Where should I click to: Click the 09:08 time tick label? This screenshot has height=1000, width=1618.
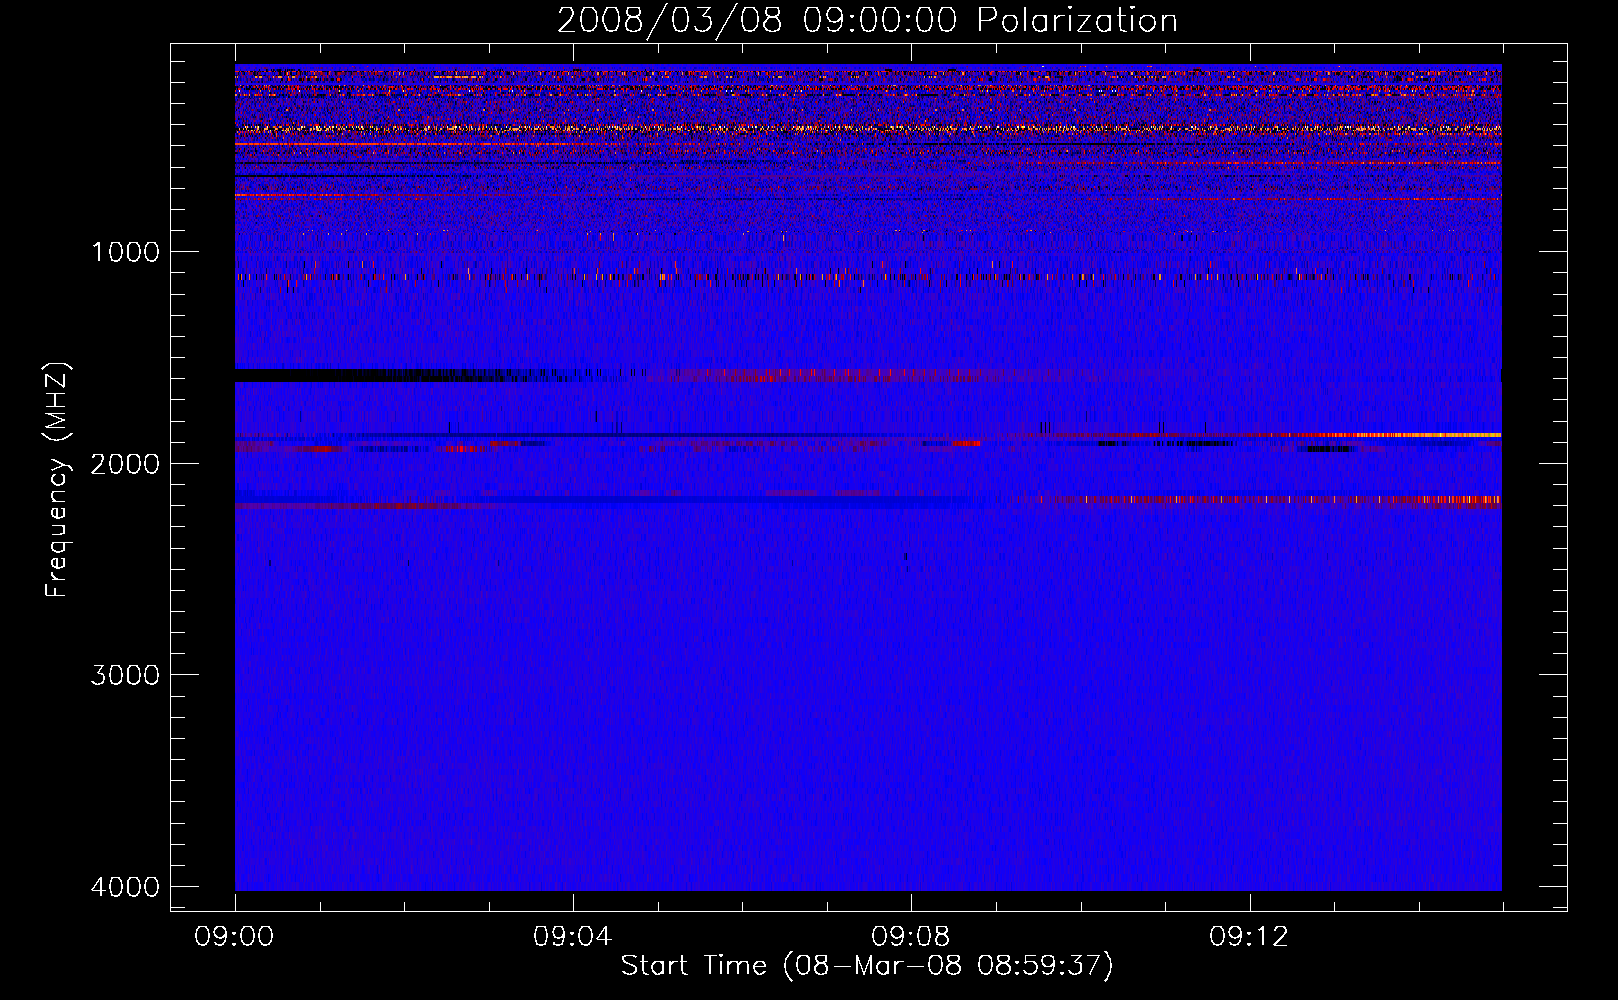pyautogui.click(x=911, y=937)
